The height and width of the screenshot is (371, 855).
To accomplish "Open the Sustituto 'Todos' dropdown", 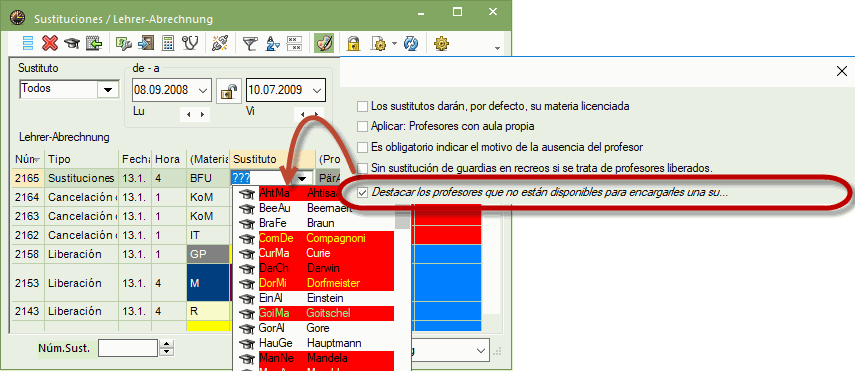I will [107, 89].
